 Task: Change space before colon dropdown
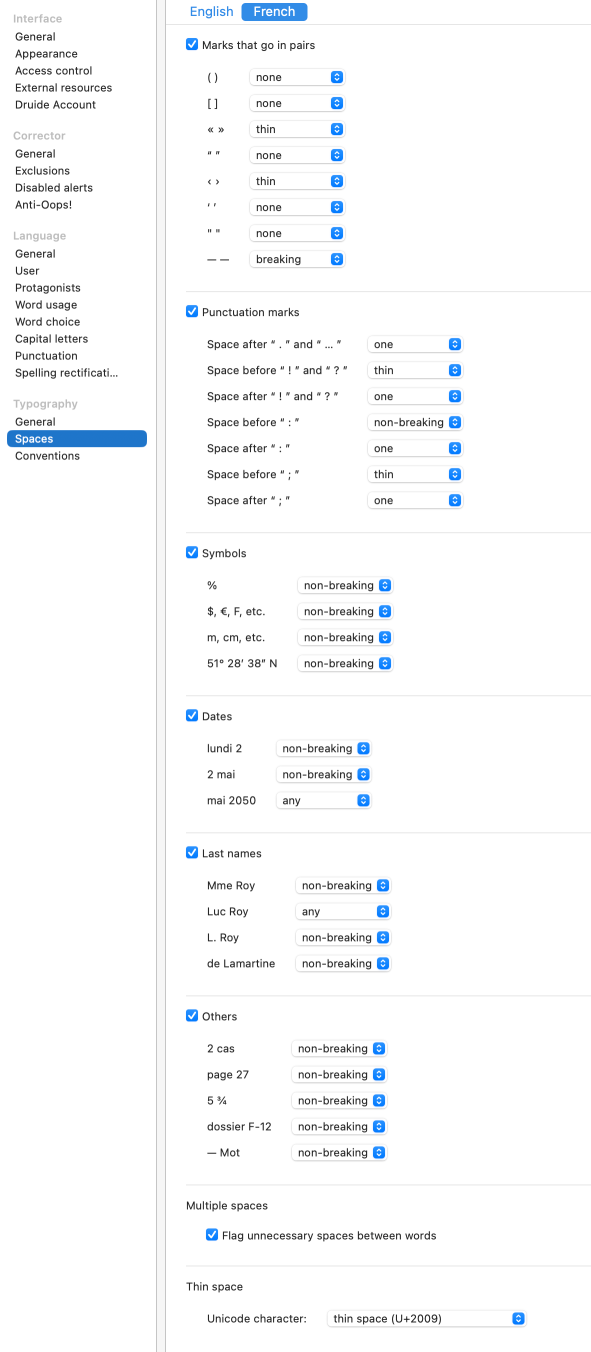point(415,422)
